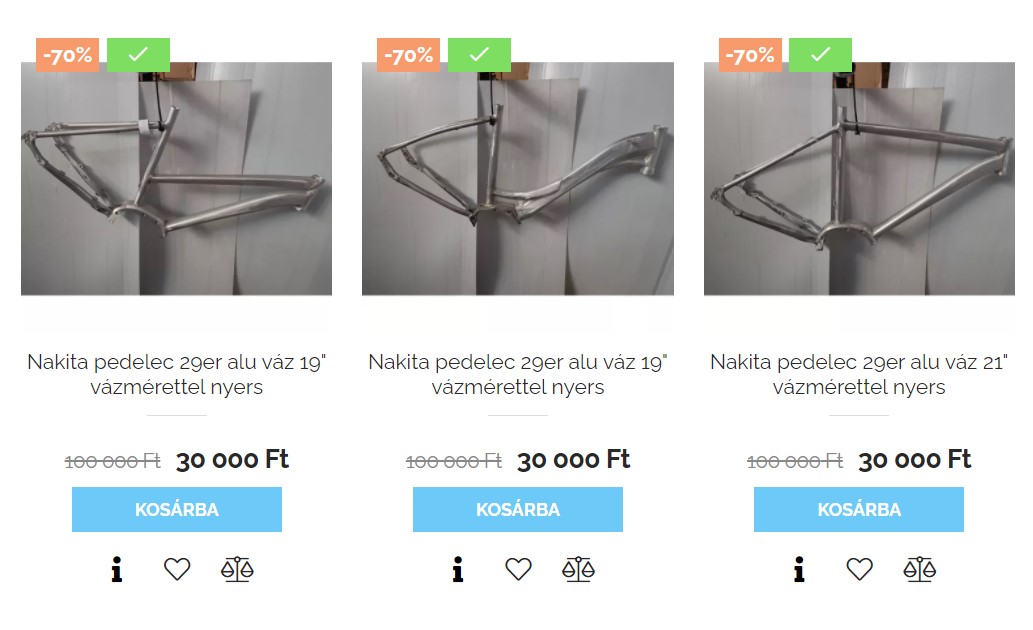Add the 21" frame to cart
1033x630 pixels.
coord(858,509)
